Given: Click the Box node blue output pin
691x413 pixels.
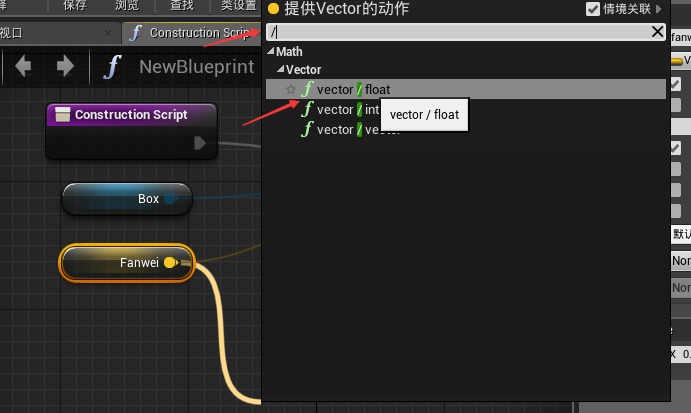Looking at the screenshot, I should point(170,199).
